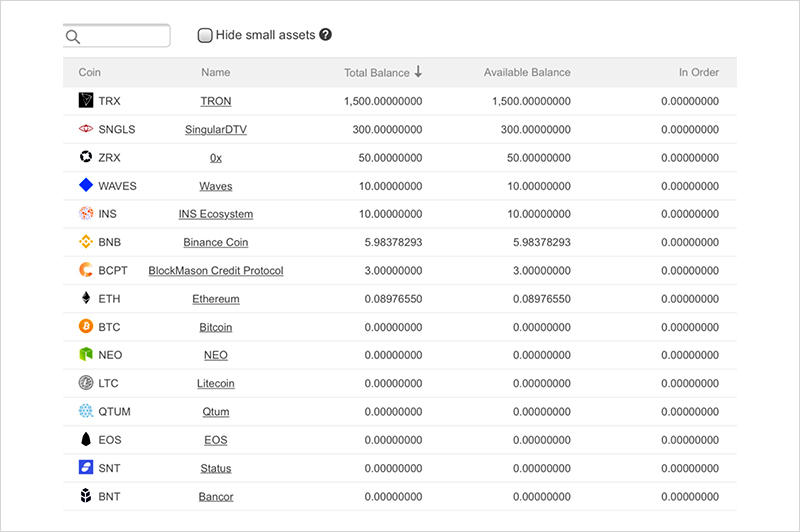Click the LTC coin icon
This screenshot has width=800, height=532.
click(x=86, y=383)
